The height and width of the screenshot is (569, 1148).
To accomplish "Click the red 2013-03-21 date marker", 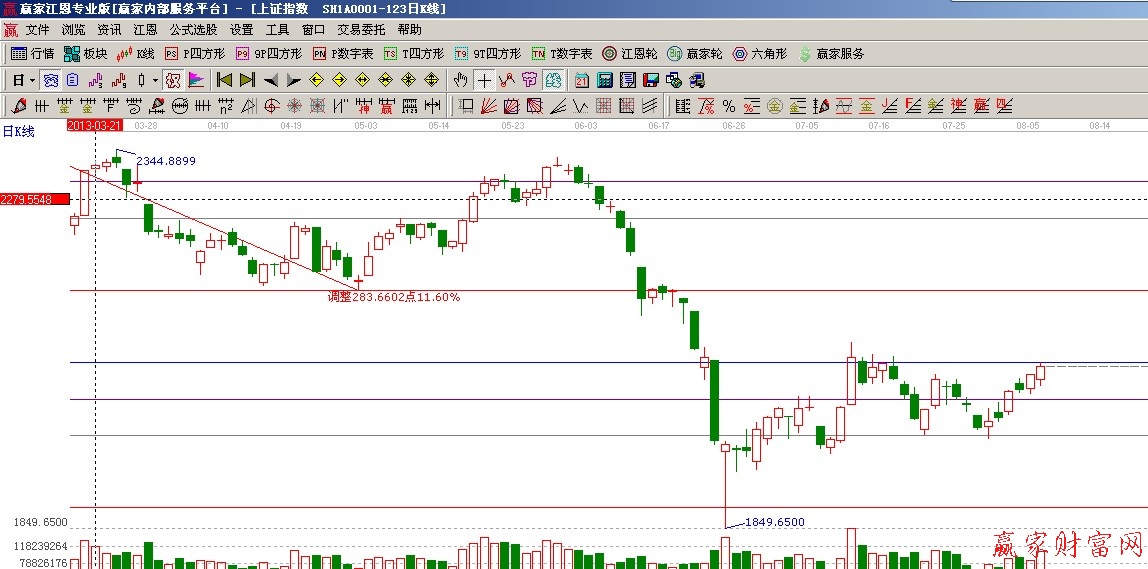I will (94, 126).
